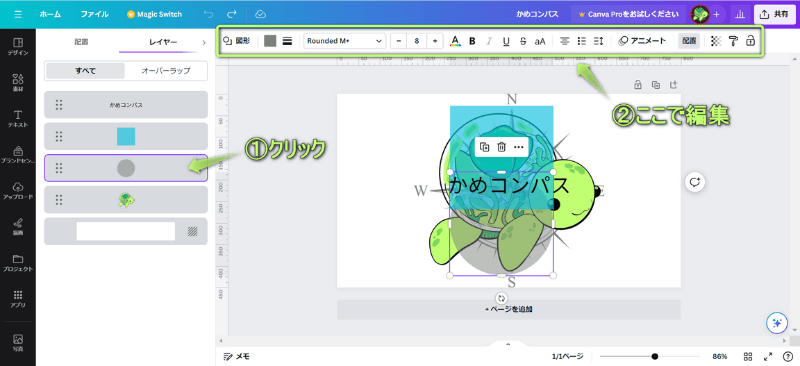Undo the last action
Screen dimensions: 800x366
(209, 14)
